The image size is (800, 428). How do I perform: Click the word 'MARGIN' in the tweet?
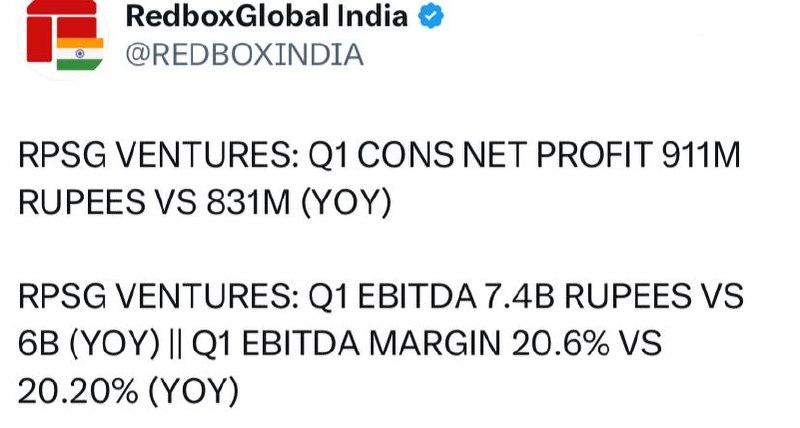435,343
